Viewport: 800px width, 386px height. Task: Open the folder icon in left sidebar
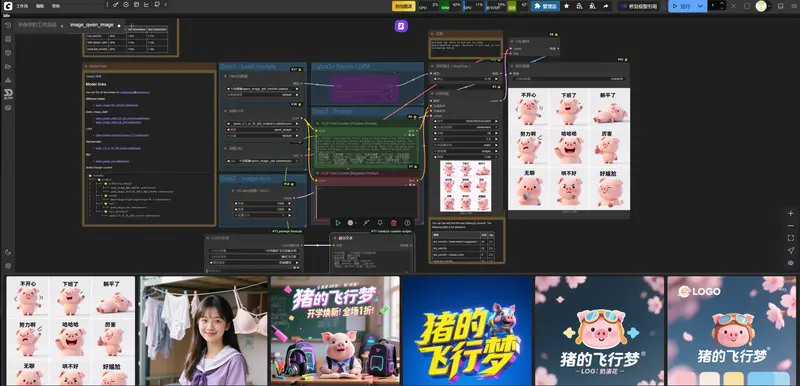point(8,66)
